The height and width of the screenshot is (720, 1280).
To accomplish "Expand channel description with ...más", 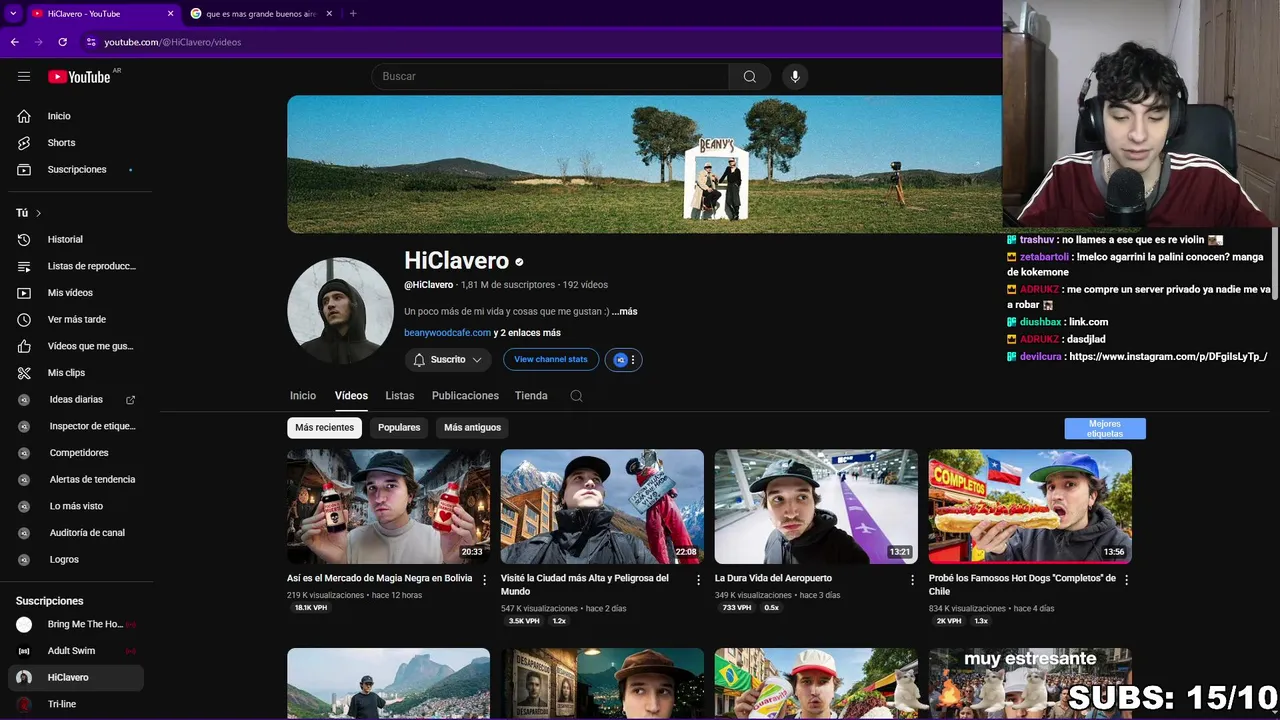I will click(x=624, y=312).
